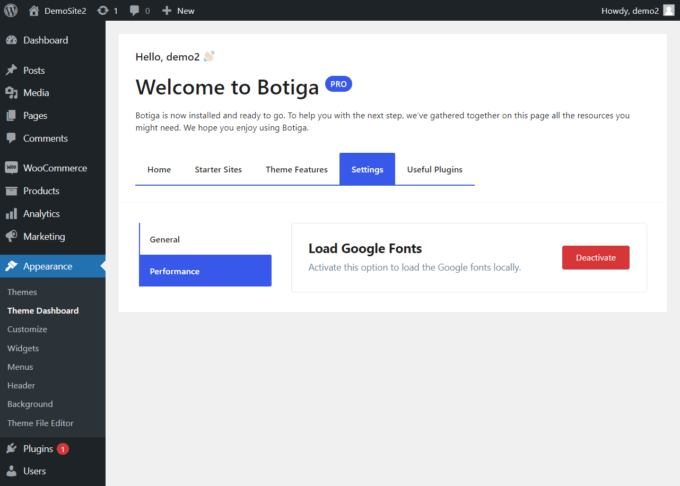
Task: Open the Theme Features tab
Action: [x=297, y=169]
